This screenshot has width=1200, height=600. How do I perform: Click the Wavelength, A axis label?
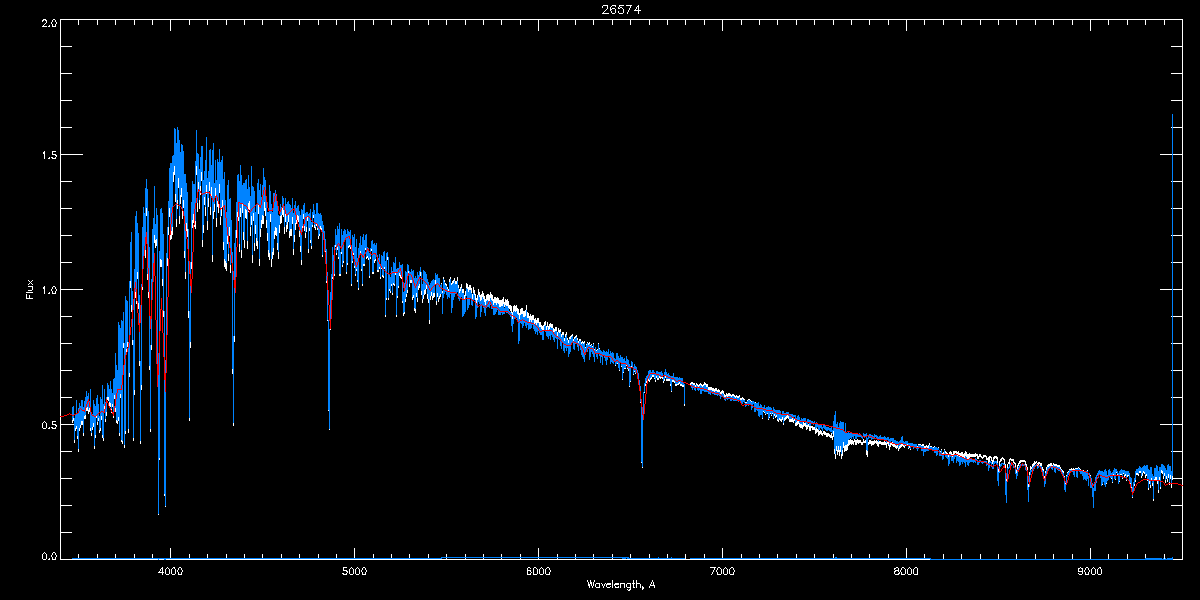[x=621, y=584]
